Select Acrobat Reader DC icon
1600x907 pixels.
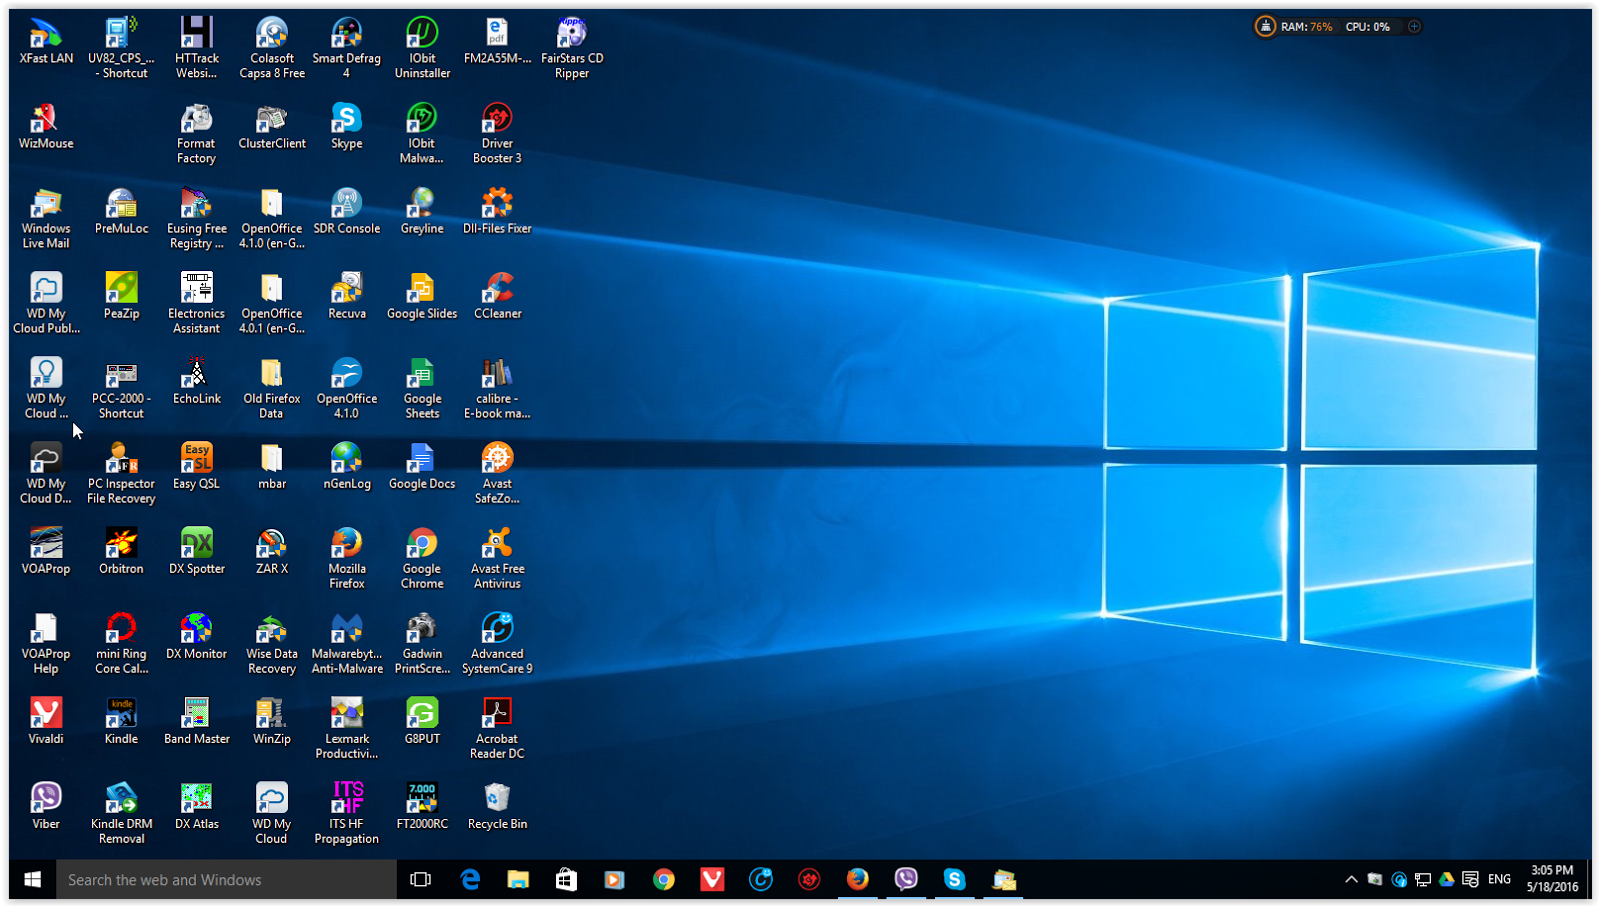497,729
